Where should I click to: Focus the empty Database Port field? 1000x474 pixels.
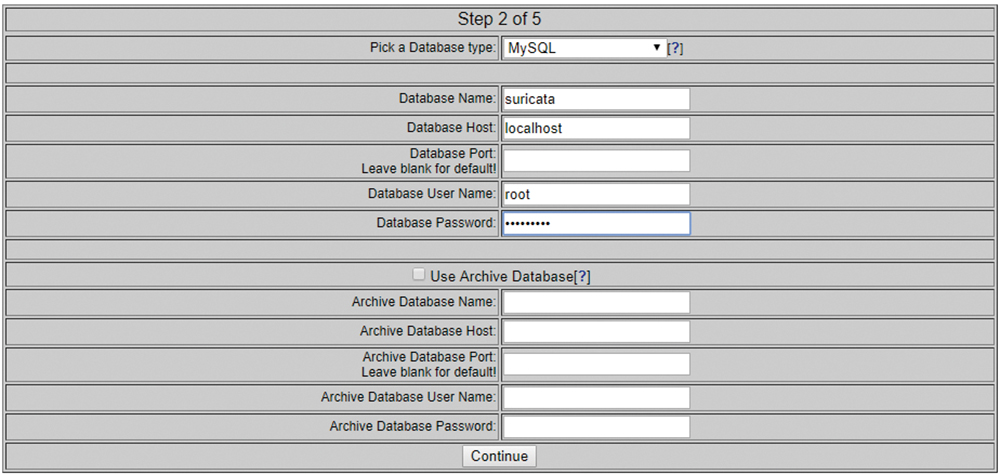pyautogui.click(x=596, y=161)
